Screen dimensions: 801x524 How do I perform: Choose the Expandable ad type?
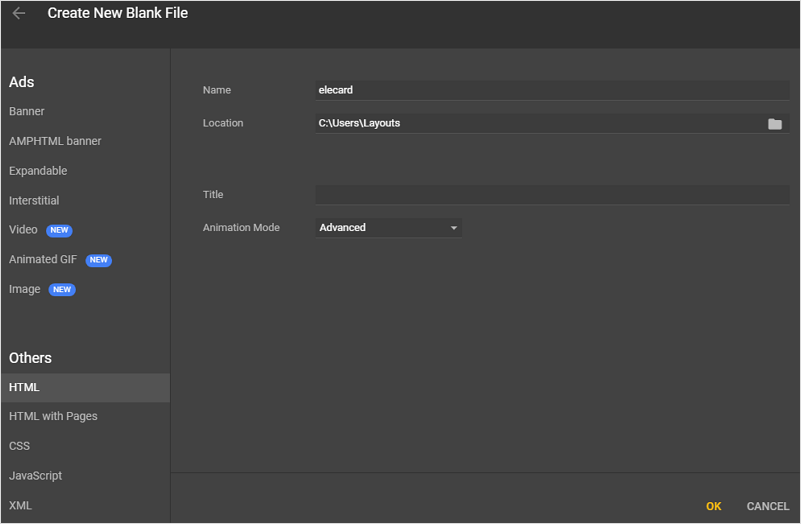pyautogui.click(x=38, y=171)
